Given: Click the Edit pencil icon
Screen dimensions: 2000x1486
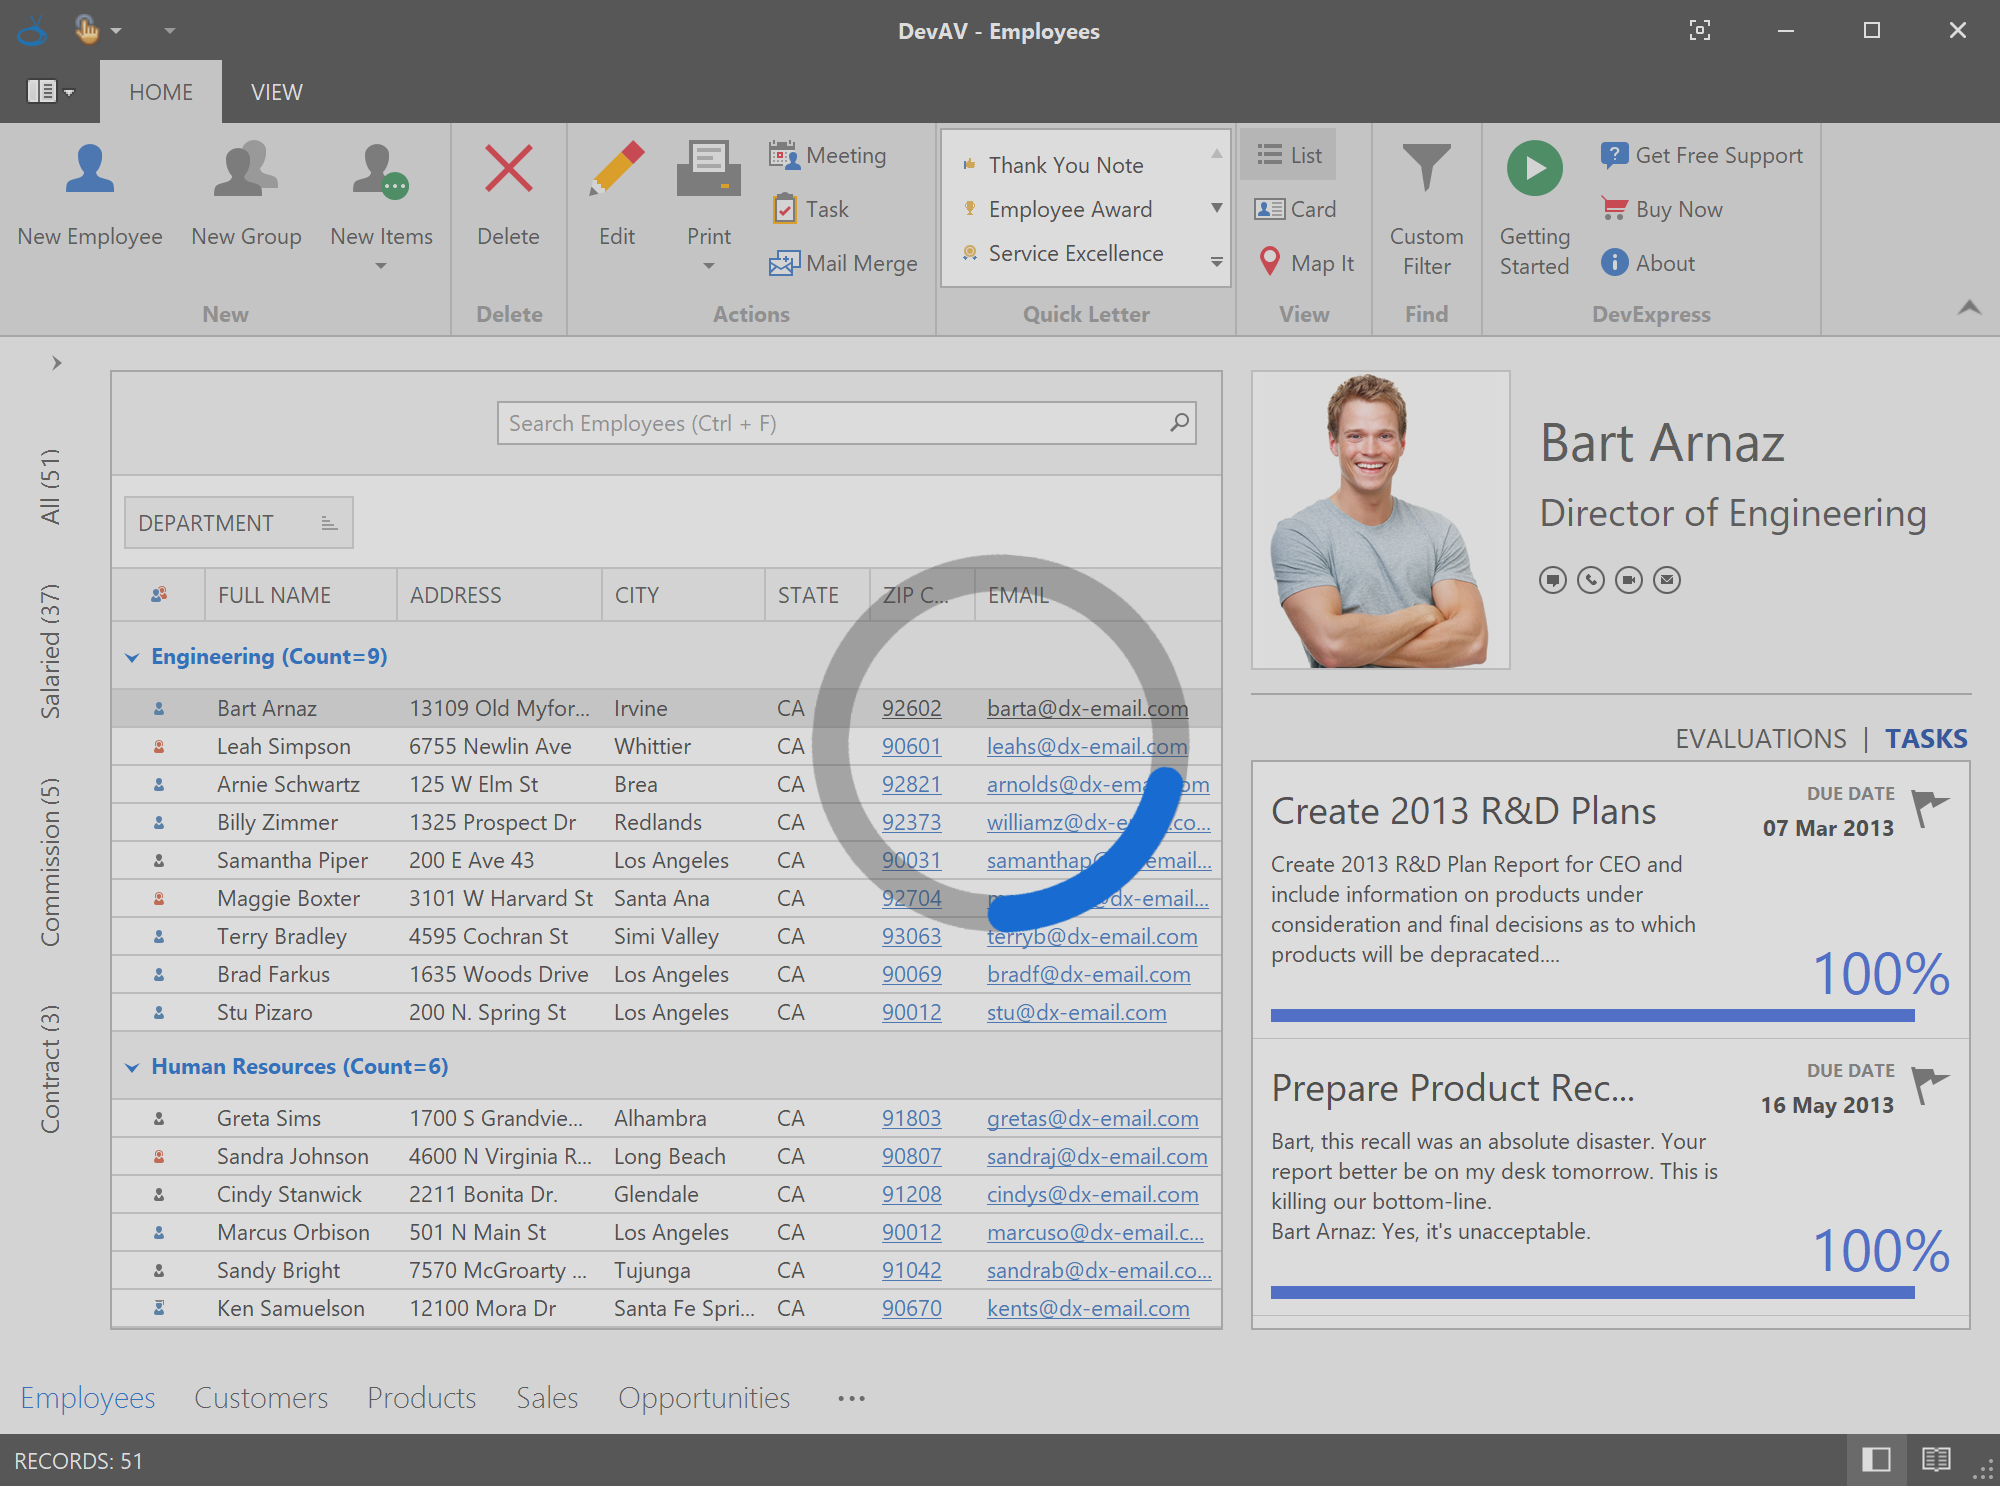Looking at the screenshot, I should [617, 168].
